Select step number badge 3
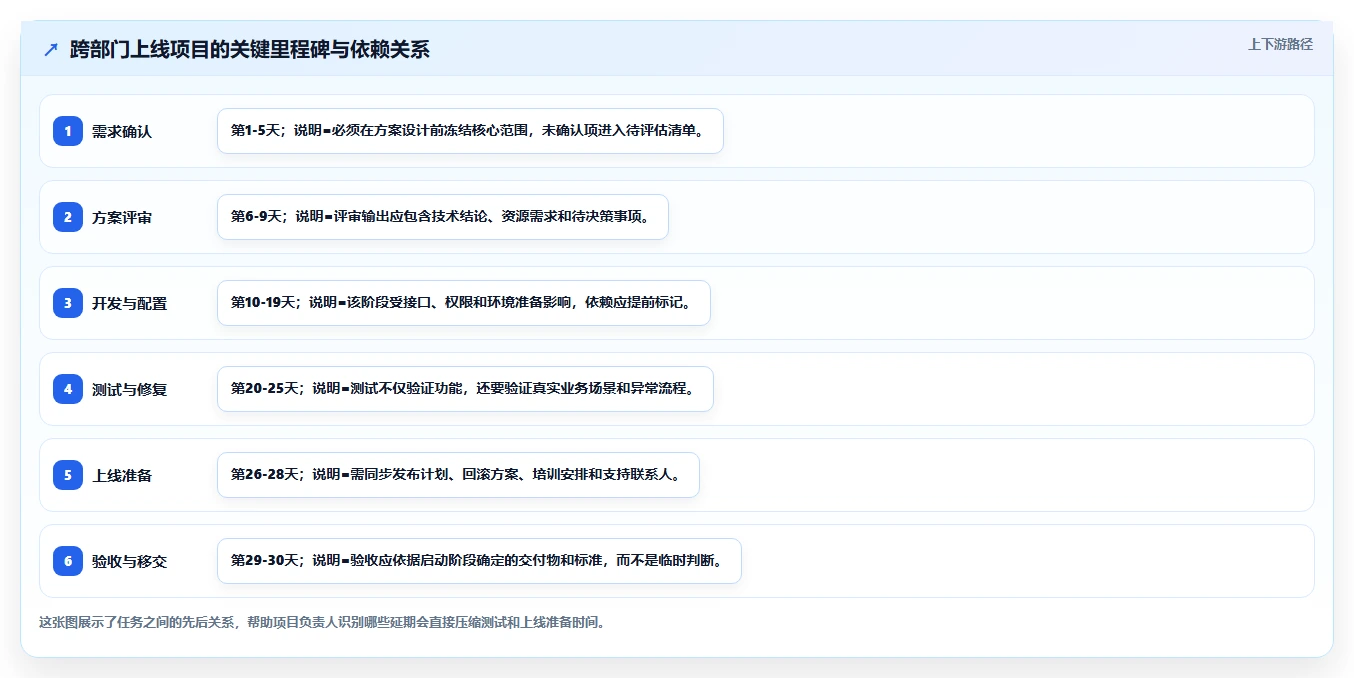The height and width of the screenshot is (678, 1354). [68, 303]
